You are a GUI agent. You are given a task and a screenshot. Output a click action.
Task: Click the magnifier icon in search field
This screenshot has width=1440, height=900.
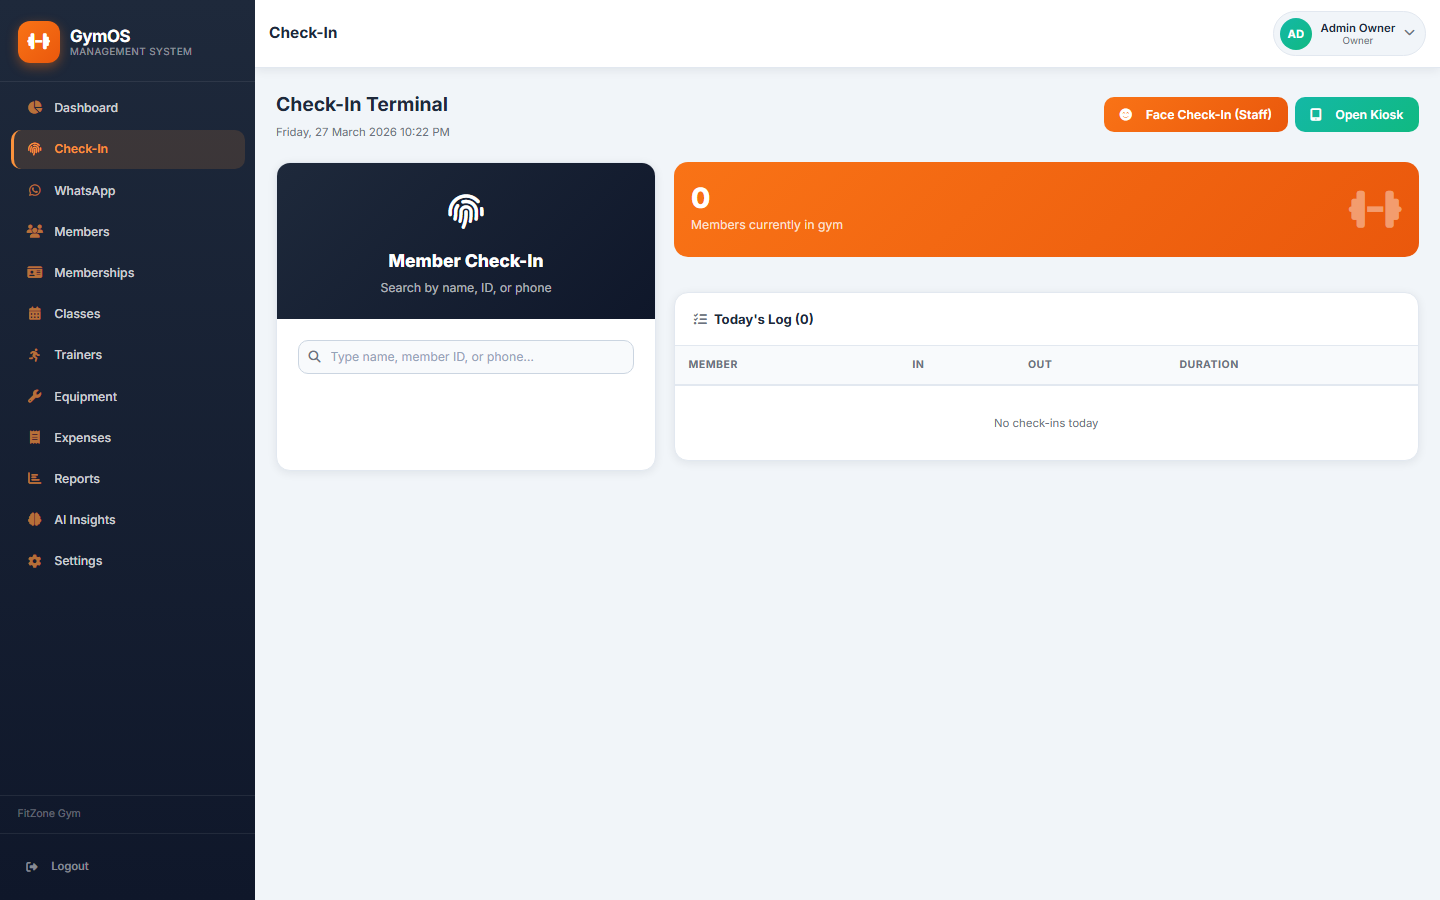click(314, 357)
